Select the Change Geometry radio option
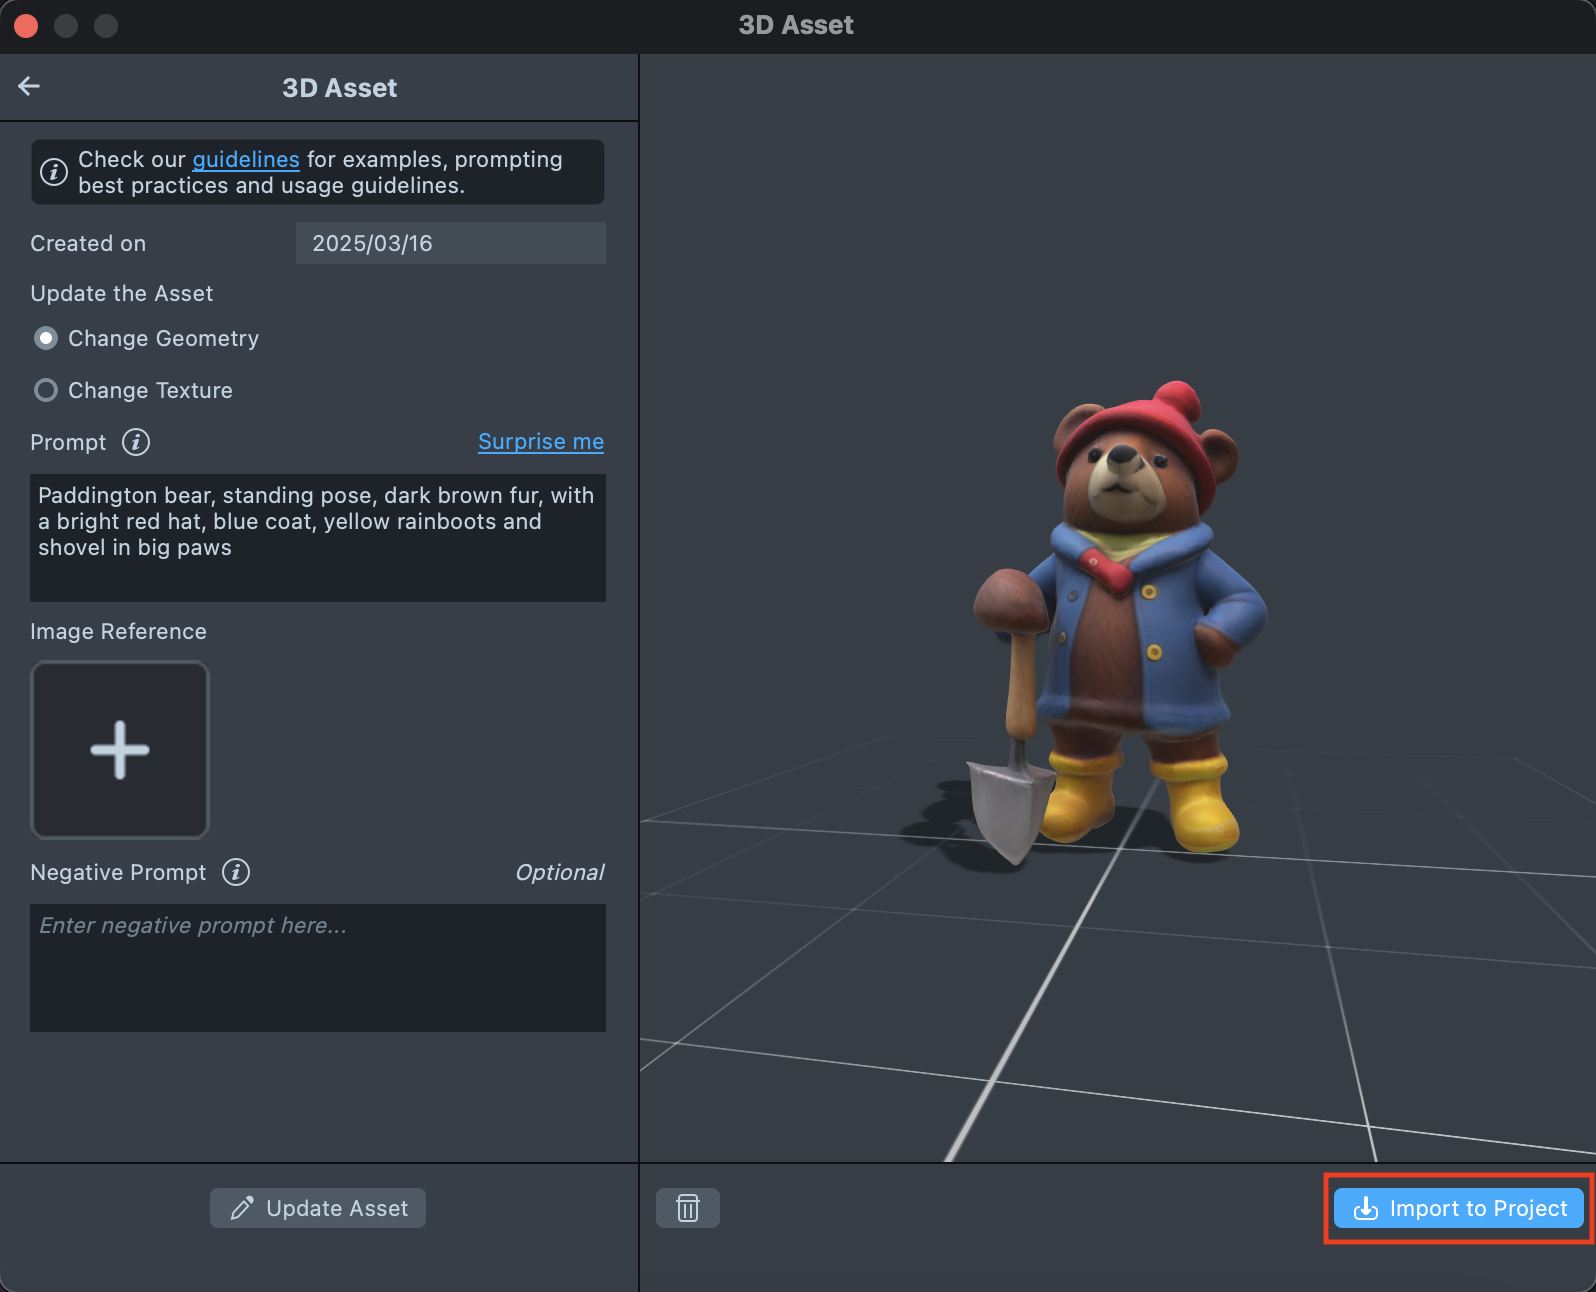1596x1292 pixels. click(46, 339)
